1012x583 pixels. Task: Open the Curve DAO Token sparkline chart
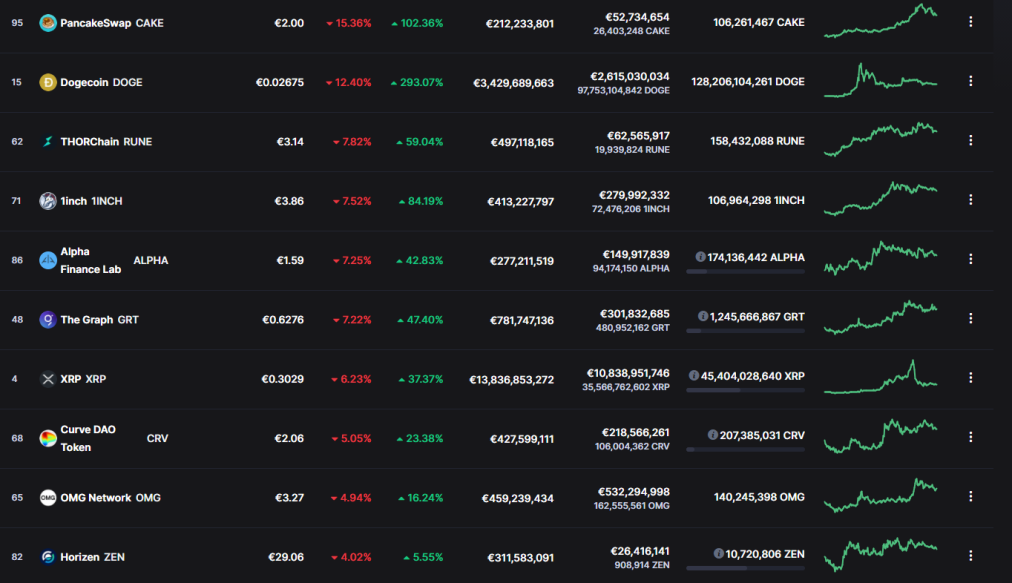[880, 436]
